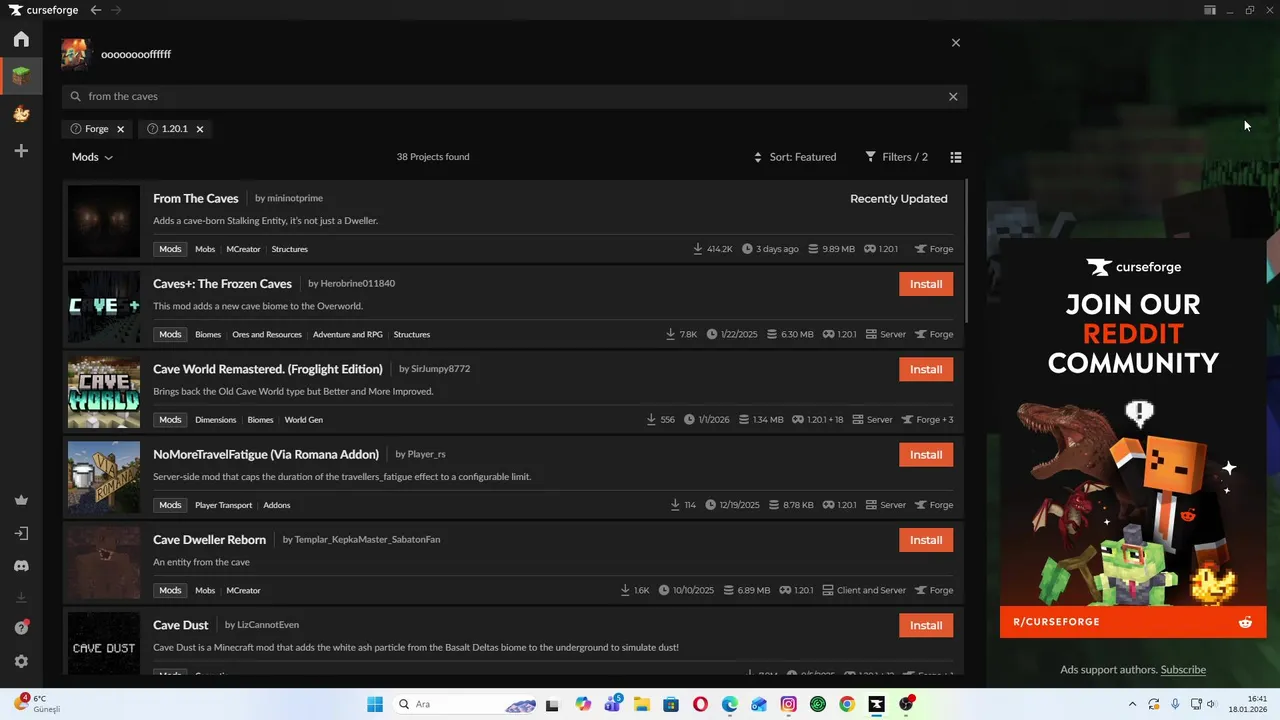Open the Sort: Featured dropdown

coord(795,157)
